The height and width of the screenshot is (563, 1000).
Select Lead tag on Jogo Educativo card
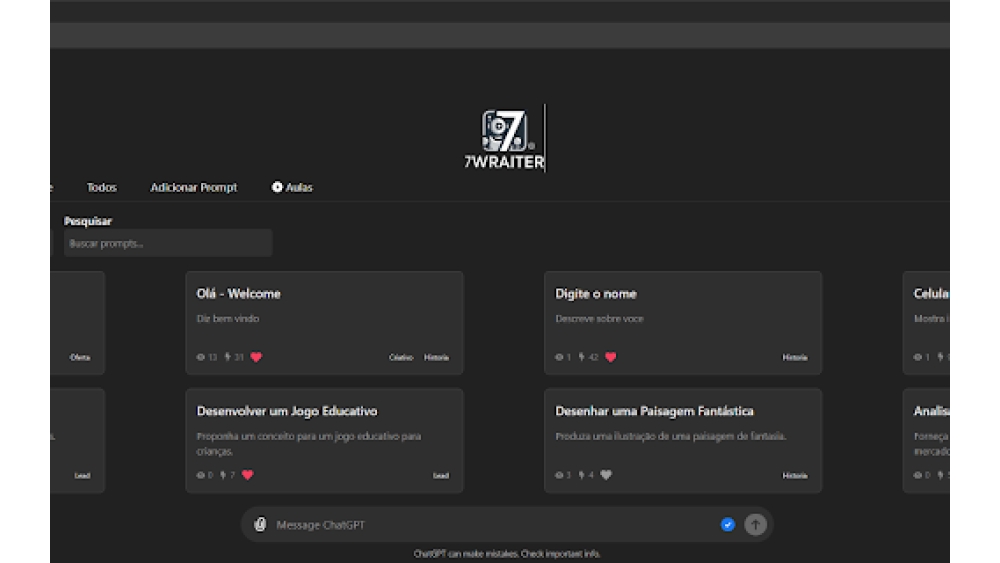click(441, 476)
